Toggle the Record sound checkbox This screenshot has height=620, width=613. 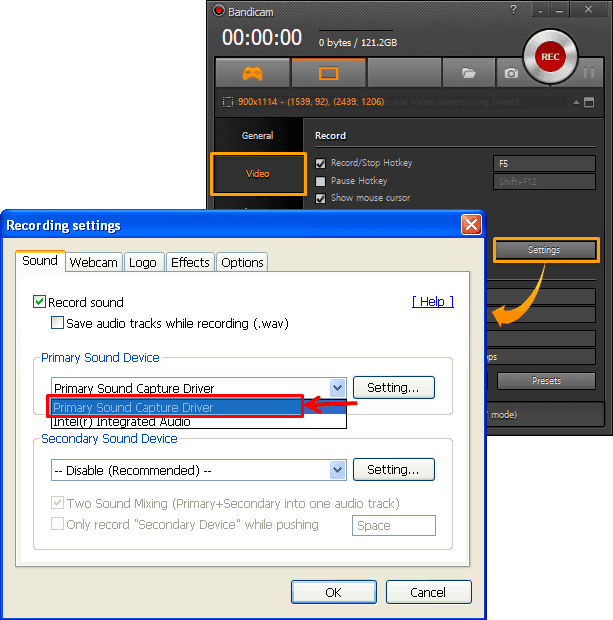point(40,302)
